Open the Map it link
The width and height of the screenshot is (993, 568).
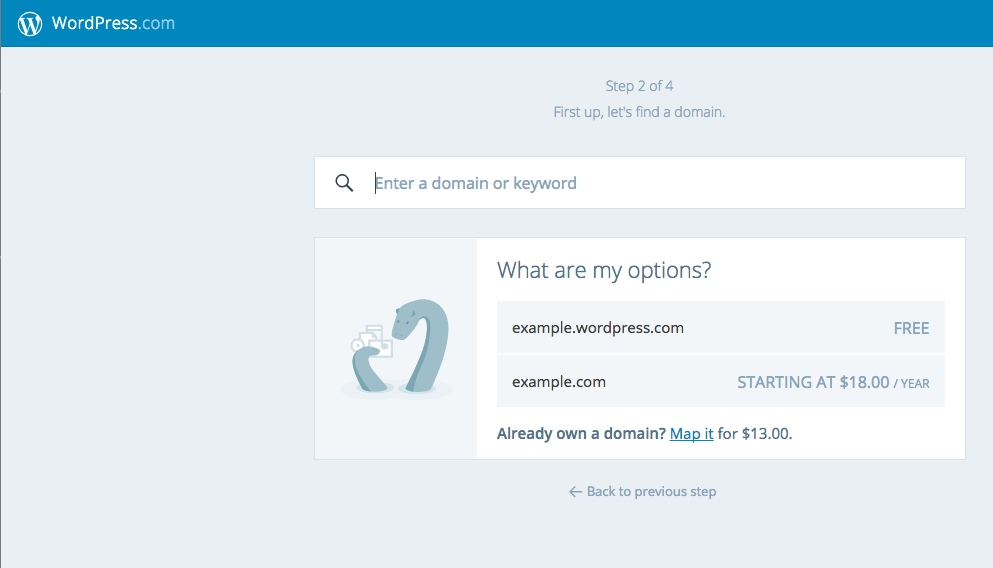[692, 434]
